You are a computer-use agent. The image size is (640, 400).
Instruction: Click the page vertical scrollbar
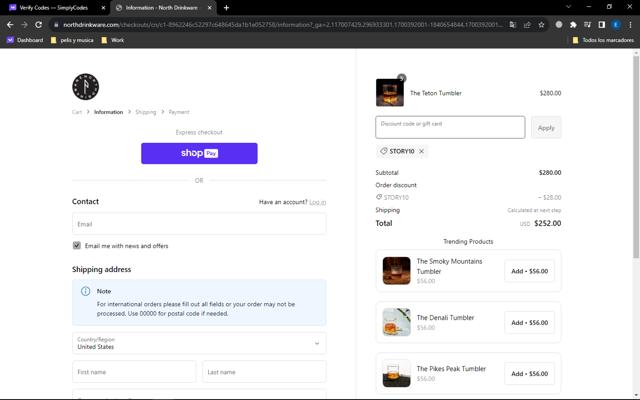[x=636, y=157]
